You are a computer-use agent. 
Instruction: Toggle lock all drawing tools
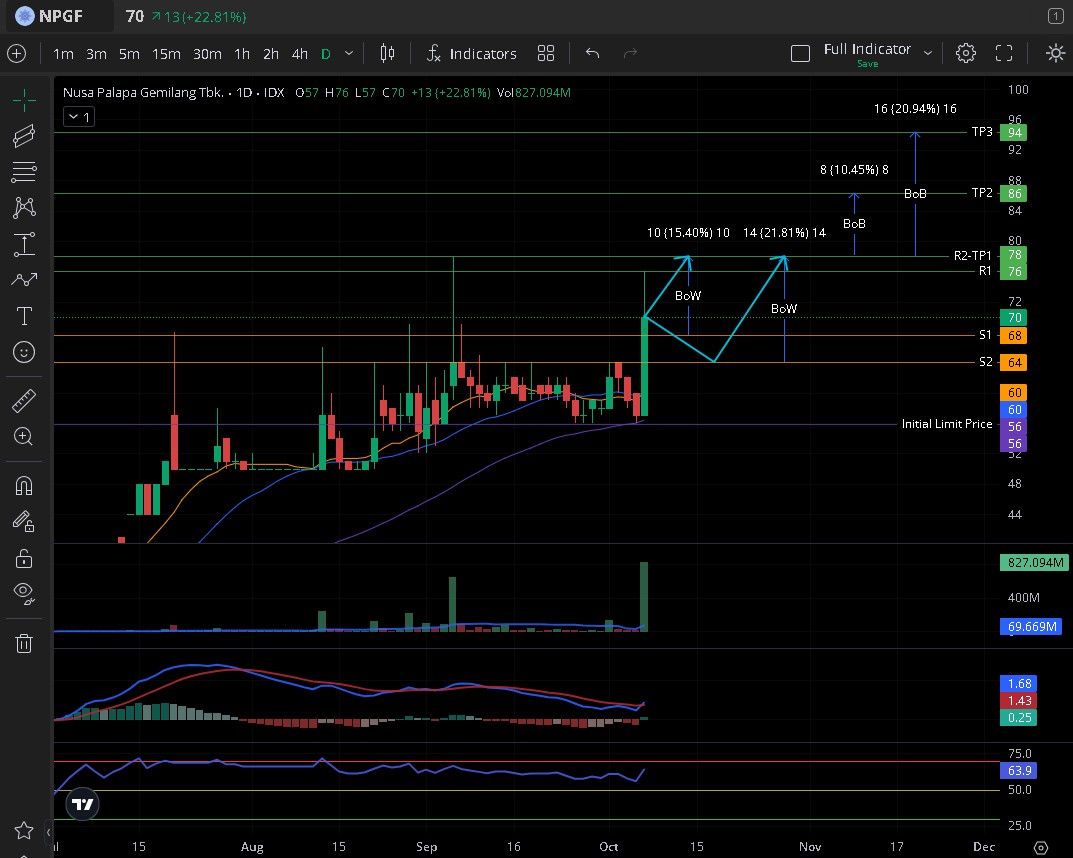click(x=24, y=558)
